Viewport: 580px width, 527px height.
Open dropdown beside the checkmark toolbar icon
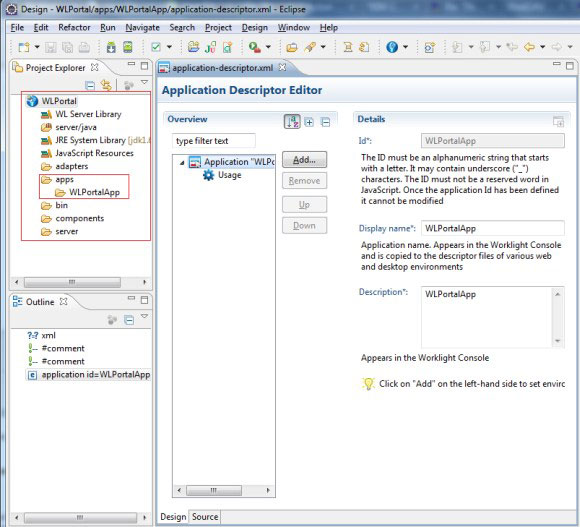(169, 47)
